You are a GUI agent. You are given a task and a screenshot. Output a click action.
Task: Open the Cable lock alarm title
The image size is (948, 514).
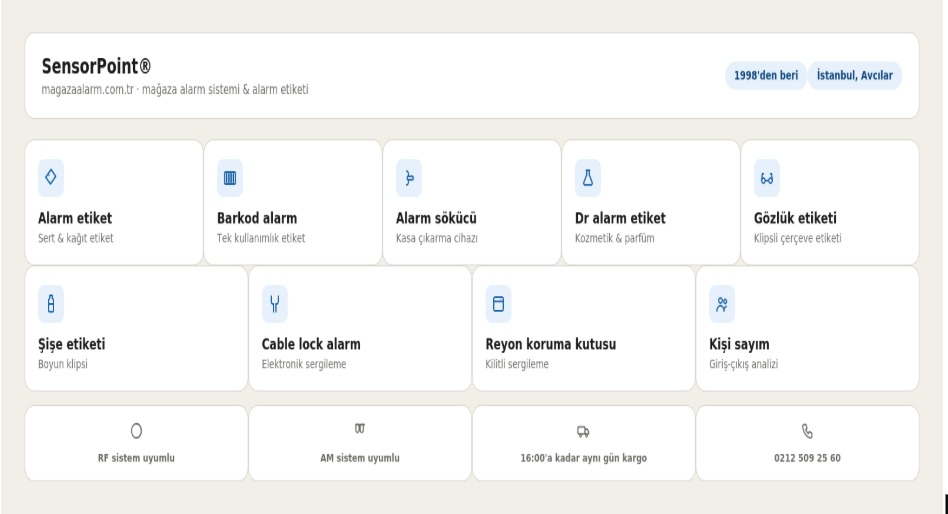(x=311, y=344)
